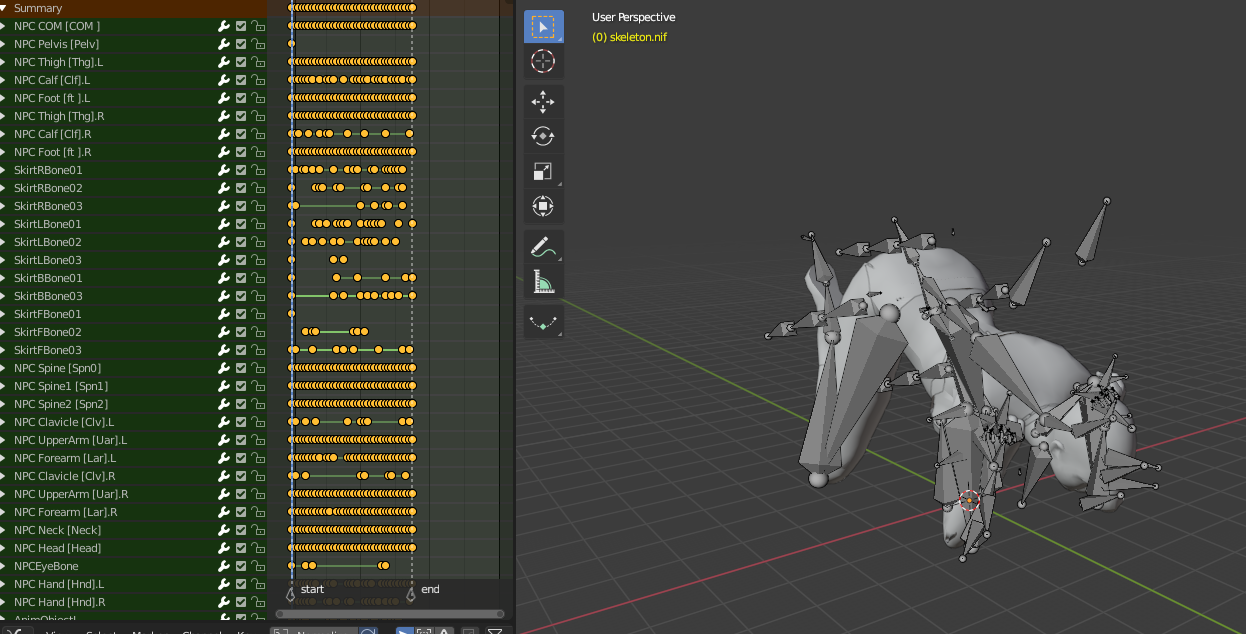1246x634 pixels.
Task: Lock the NPC Foot [ft ].L channel
Action: point(258,98)
